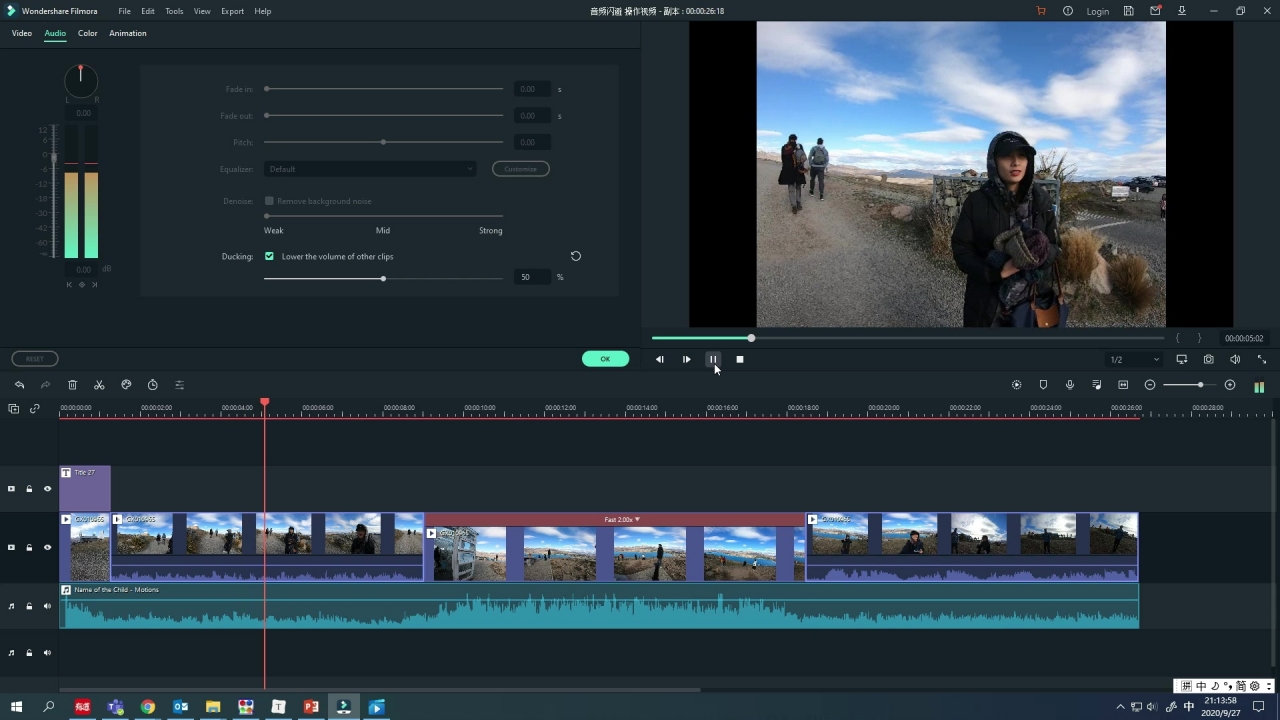The height and width of the screenshot is (720, 1280).
Task: Click the ducking value field showing 50
Action: tap(532, 277)
